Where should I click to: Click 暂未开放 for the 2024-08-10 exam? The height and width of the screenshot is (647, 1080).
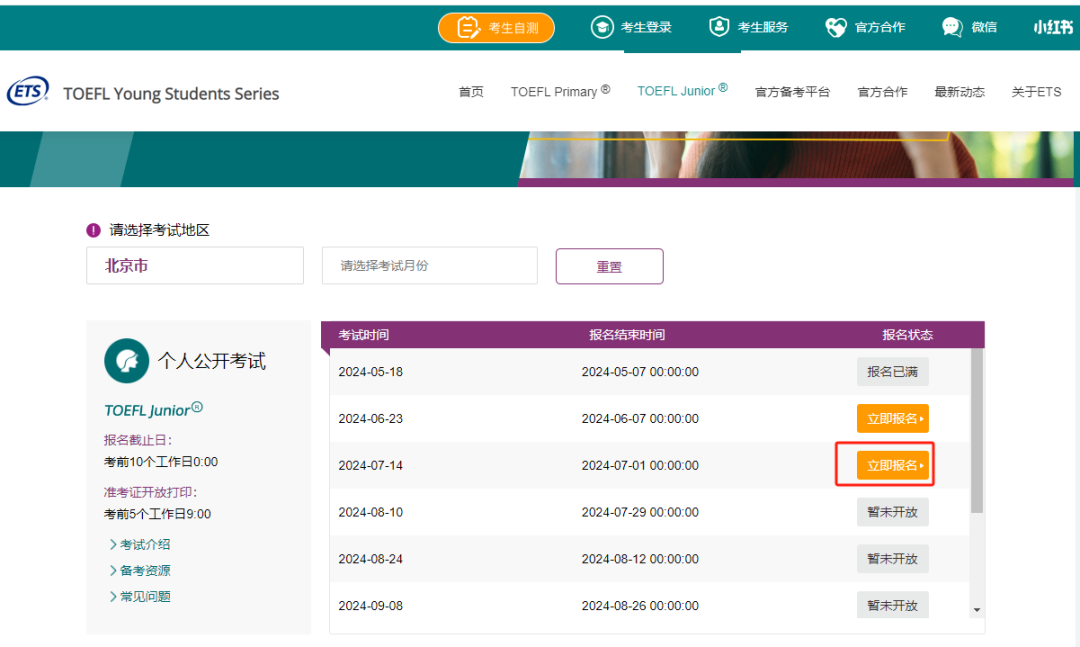(x=893, y=512)
